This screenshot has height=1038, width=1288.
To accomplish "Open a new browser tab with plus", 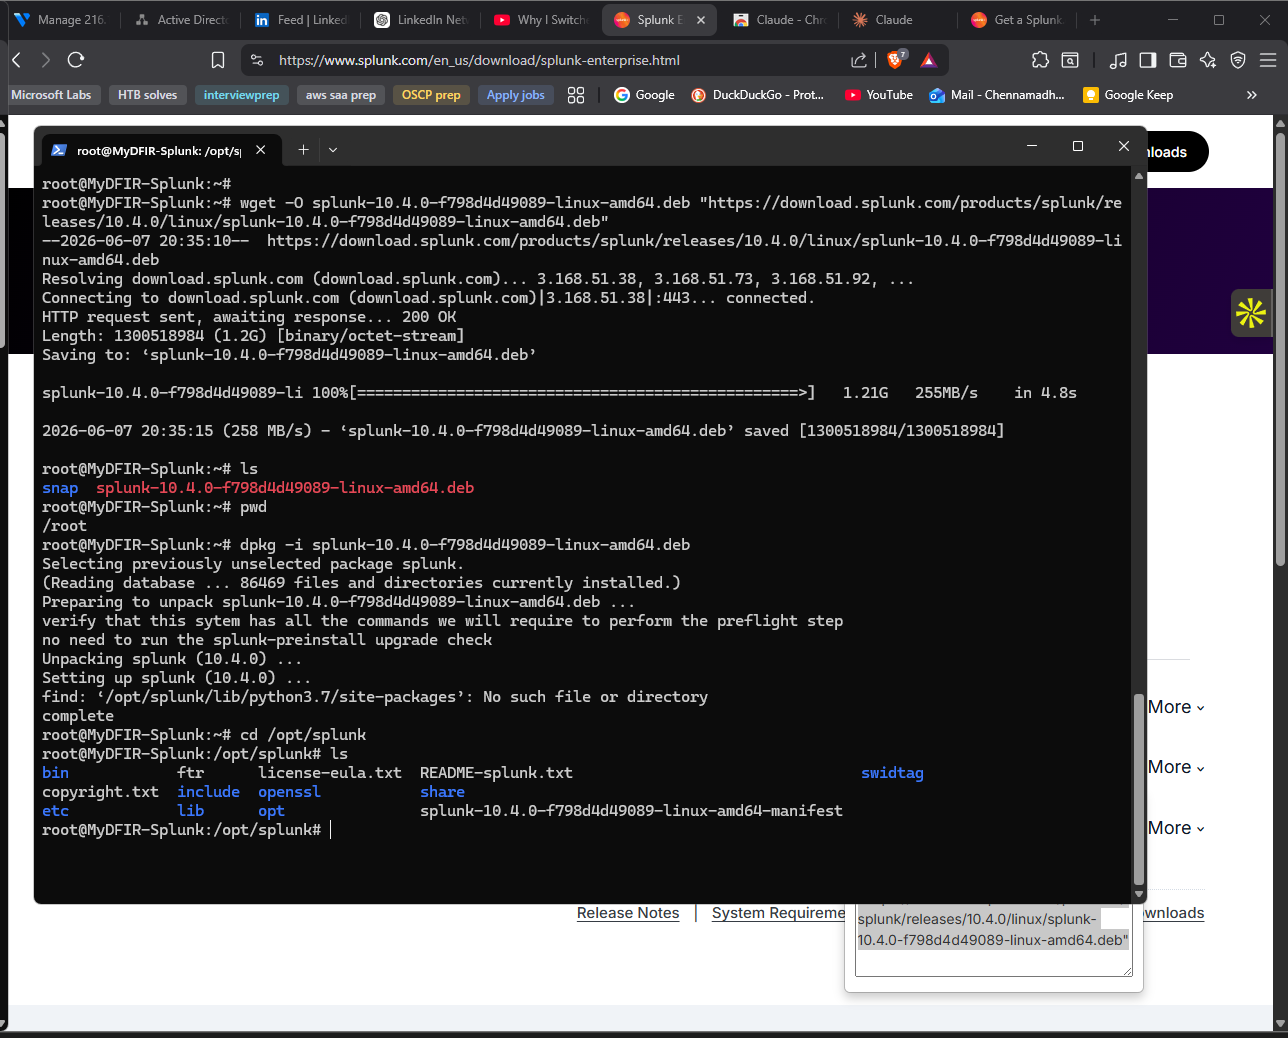I will (x=1095, y=20).
